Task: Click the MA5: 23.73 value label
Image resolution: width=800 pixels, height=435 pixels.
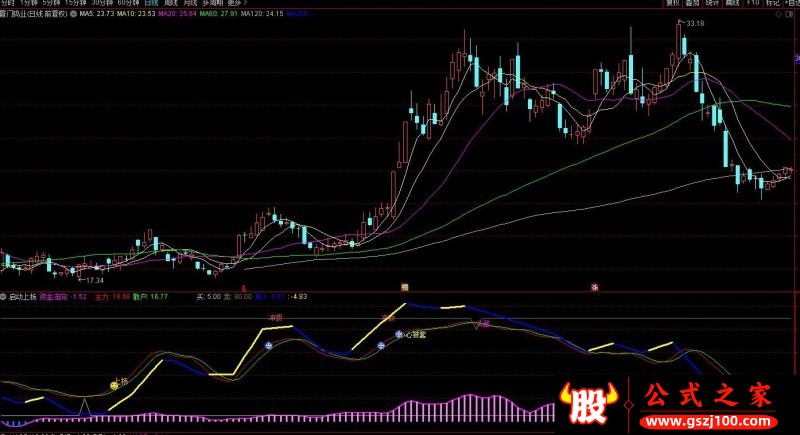Action: pos(97,14)
